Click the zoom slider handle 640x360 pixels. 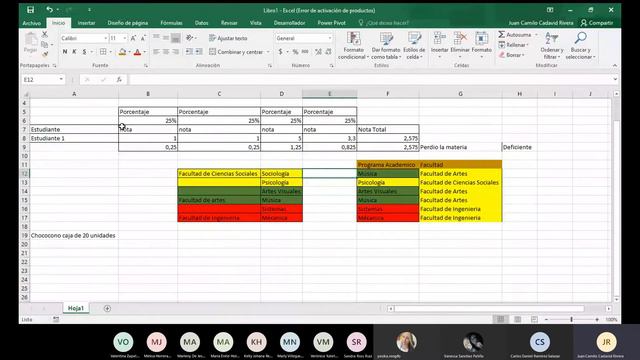point(571,319)
